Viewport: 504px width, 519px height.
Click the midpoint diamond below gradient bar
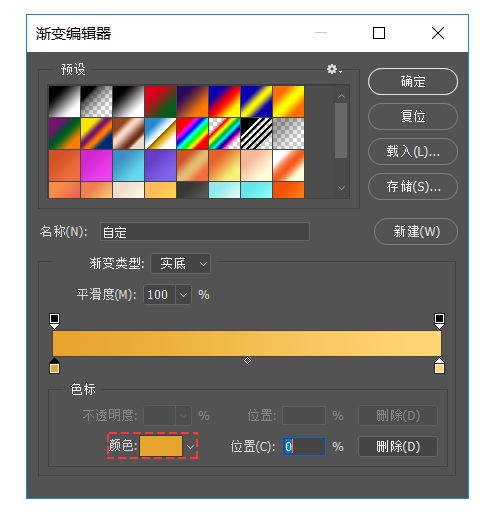(247, 361)
